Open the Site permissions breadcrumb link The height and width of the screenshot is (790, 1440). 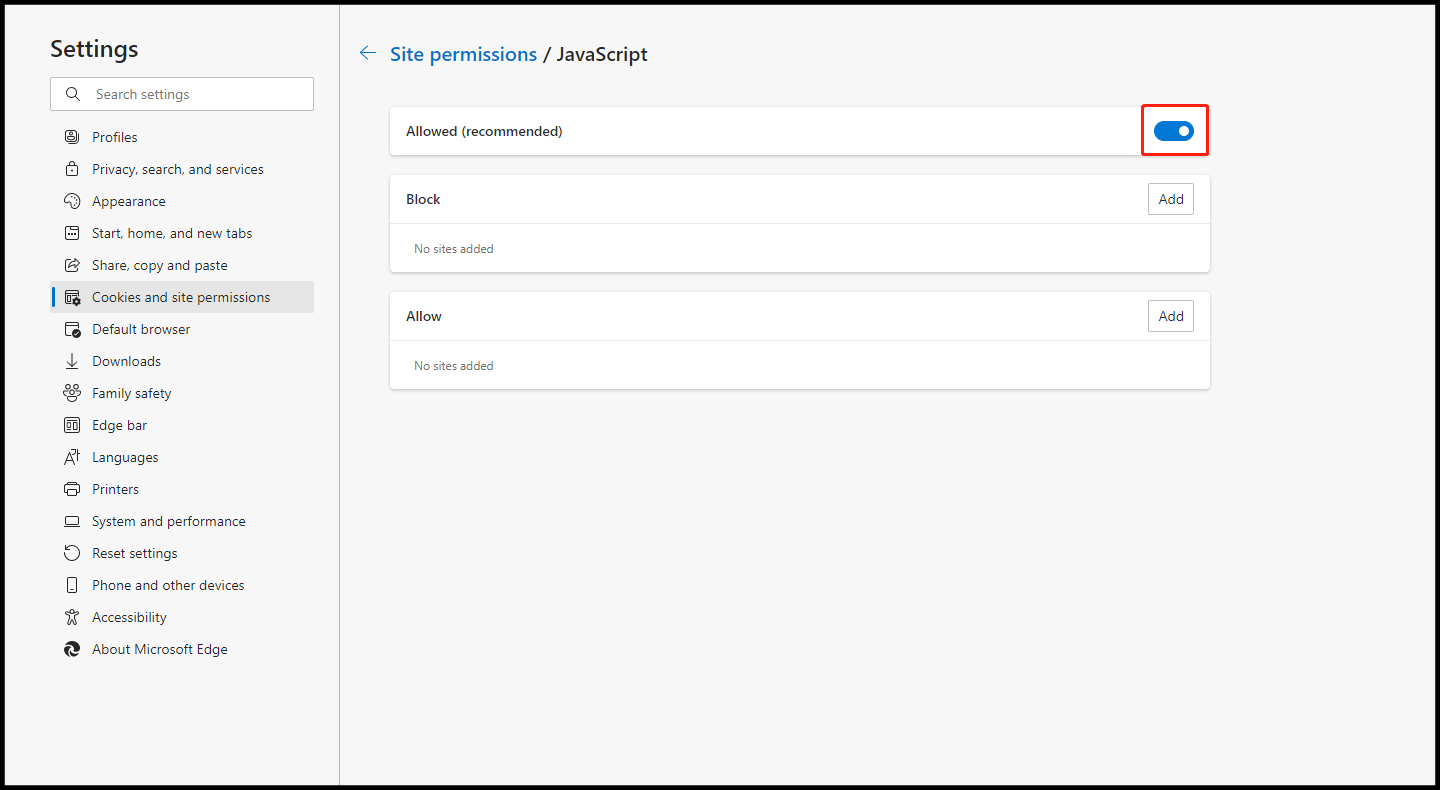point(463,54)
